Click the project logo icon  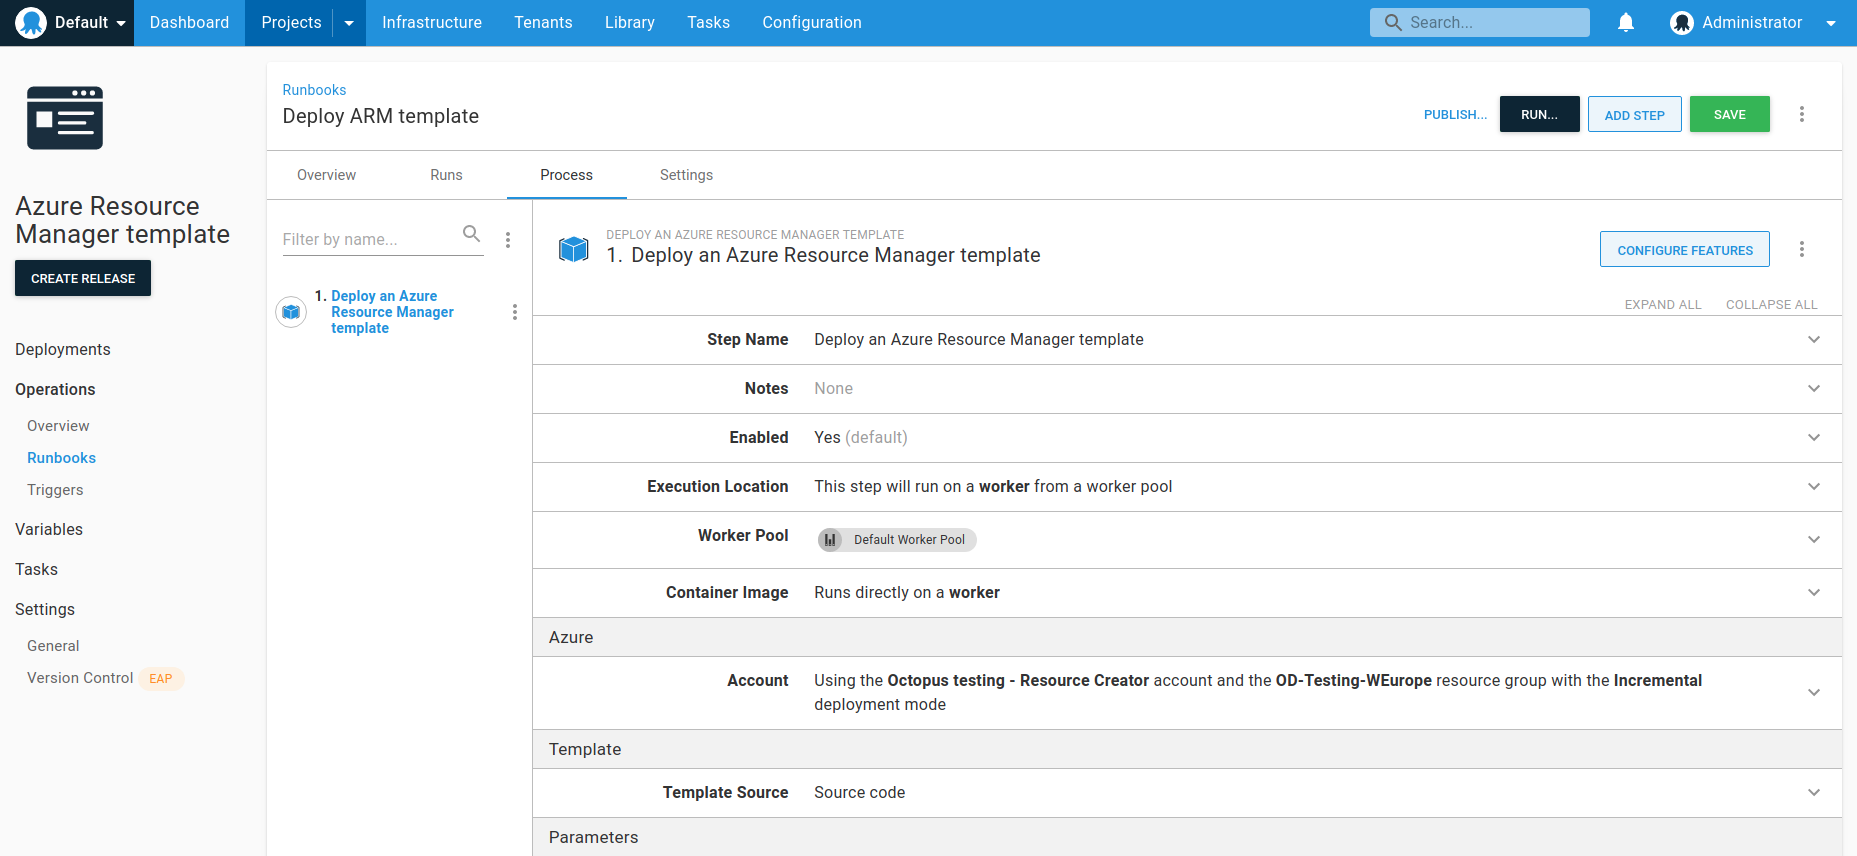coord(65,118)
